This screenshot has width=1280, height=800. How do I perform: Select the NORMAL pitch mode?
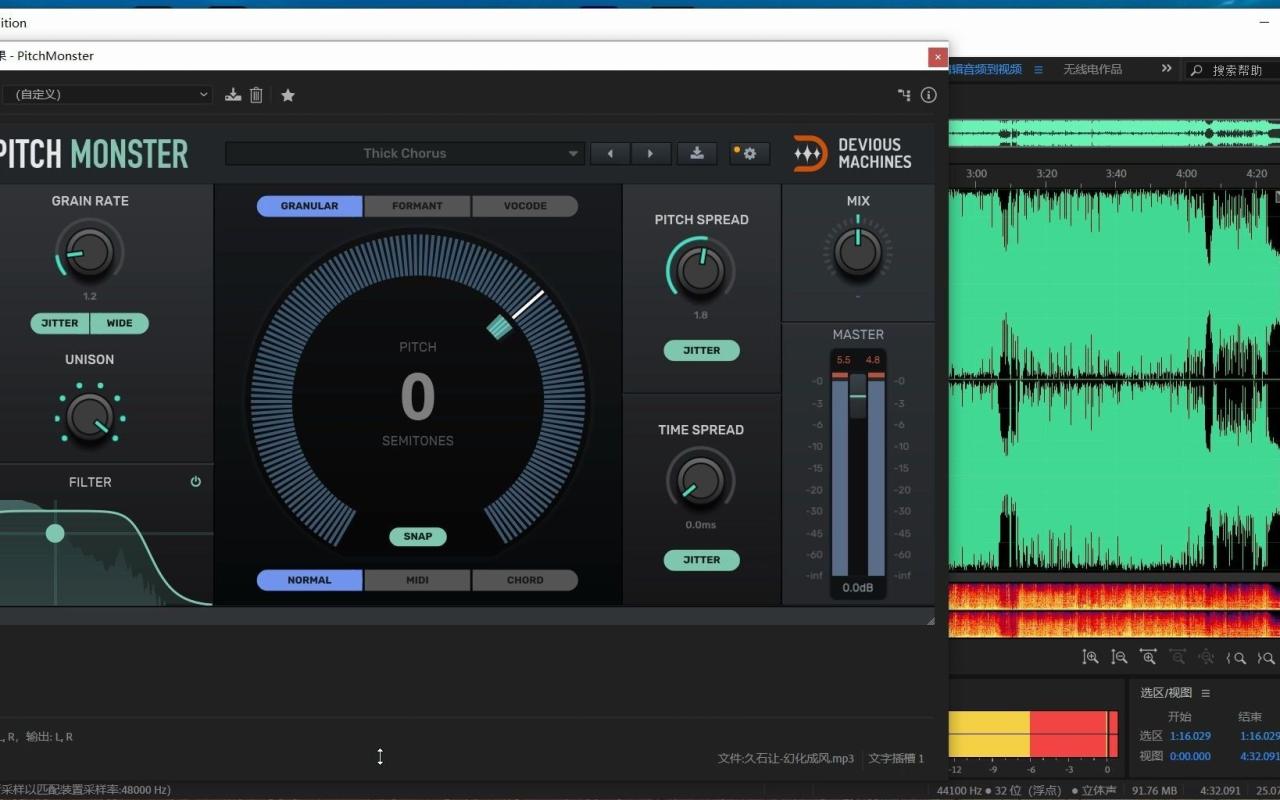309,580
